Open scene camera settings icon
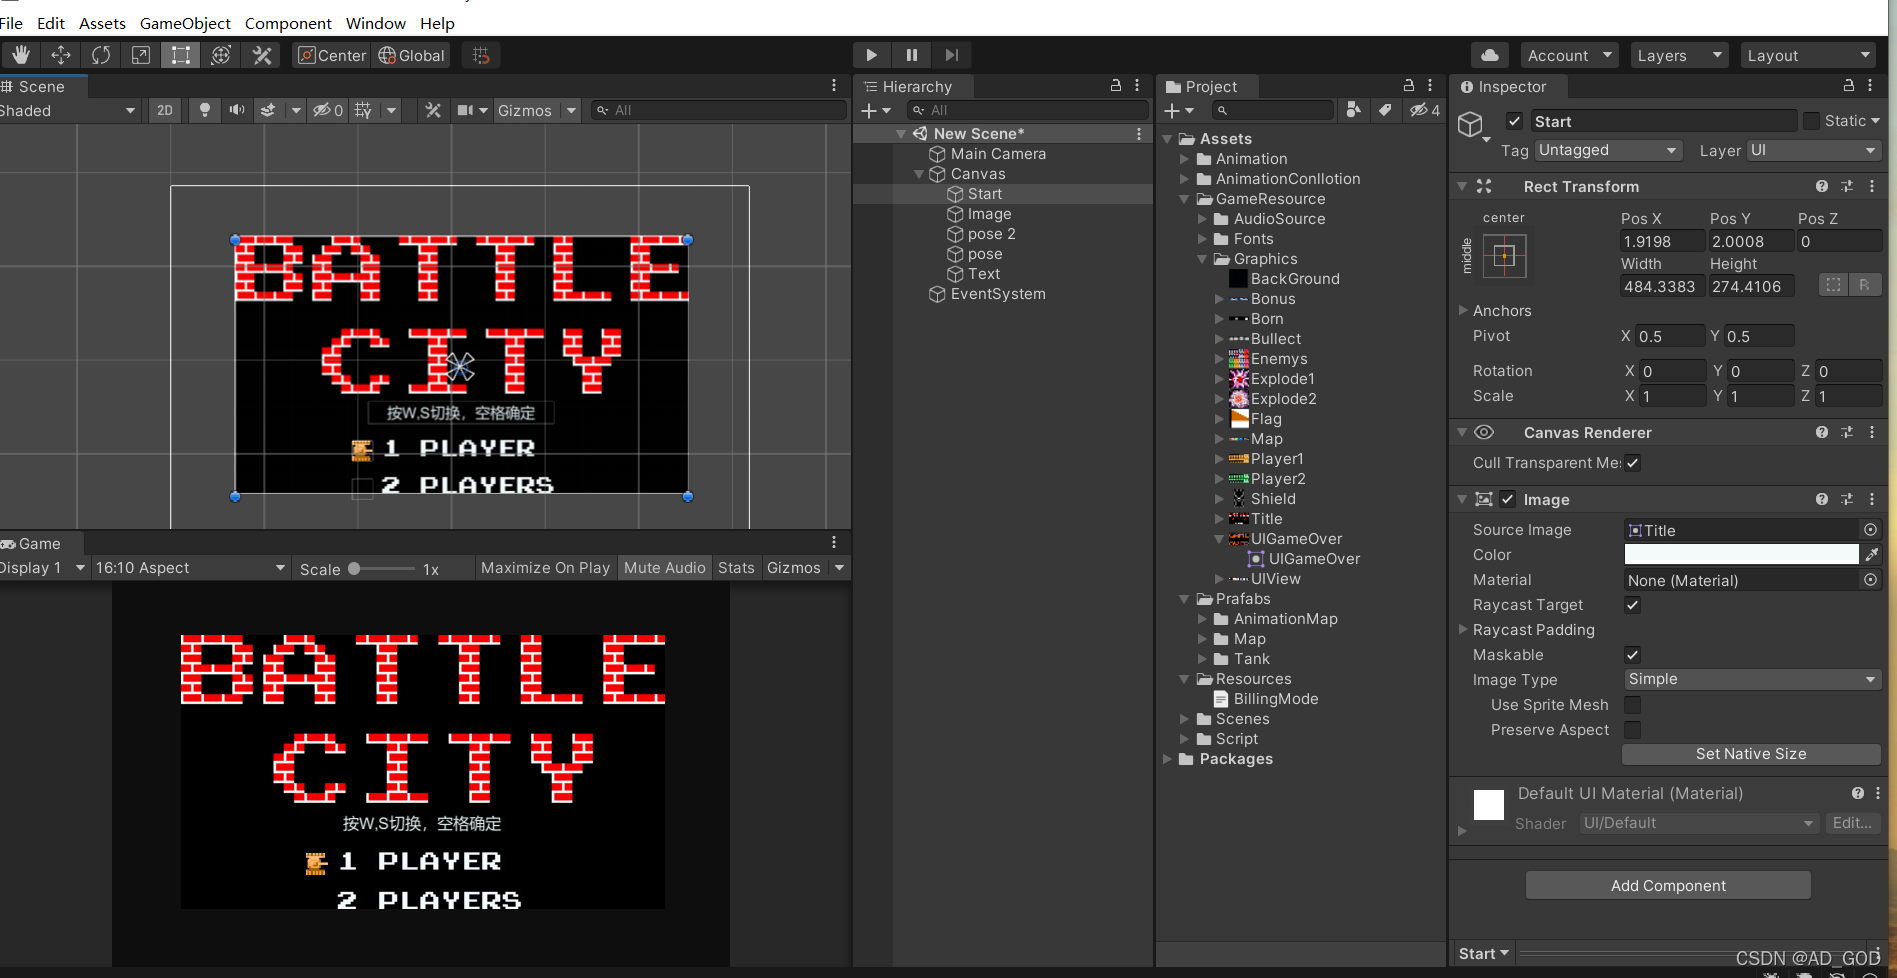 (x=466, y=110)
